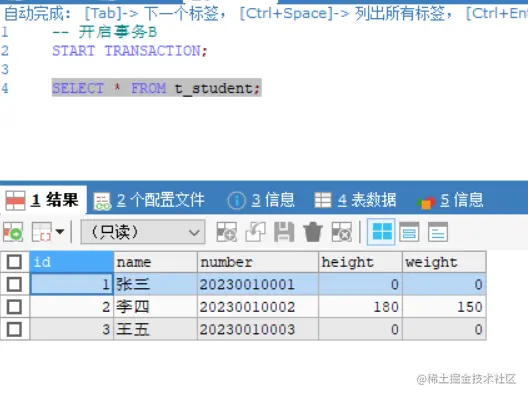Open the 5 信息 tab

click(450, 200)
